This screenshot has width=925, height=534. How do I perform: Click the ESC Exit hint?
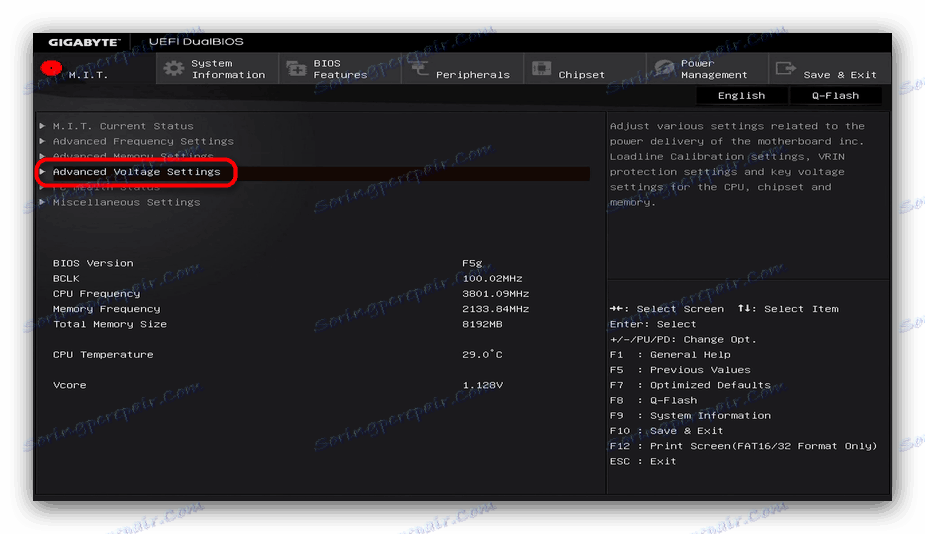(x=643, y=461)
